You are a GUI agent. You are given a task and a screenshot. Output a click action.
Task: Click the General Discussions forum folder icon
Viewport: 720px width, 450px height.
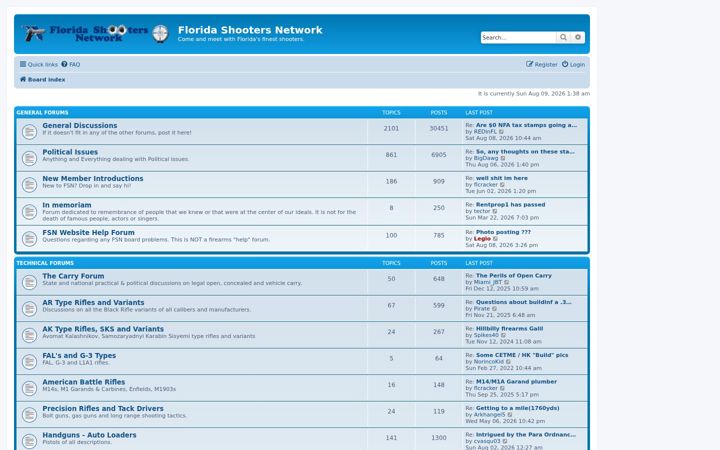[x=29, y=132]
